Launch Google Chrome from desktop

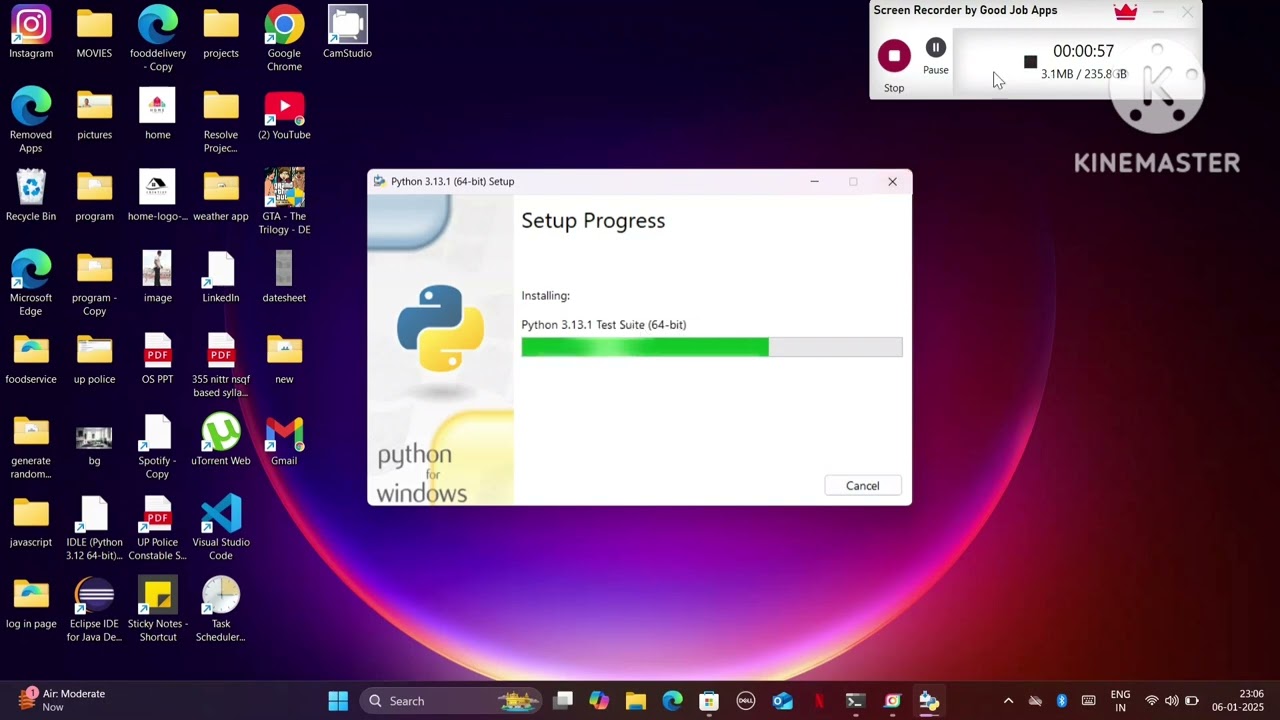coord(284,39)
